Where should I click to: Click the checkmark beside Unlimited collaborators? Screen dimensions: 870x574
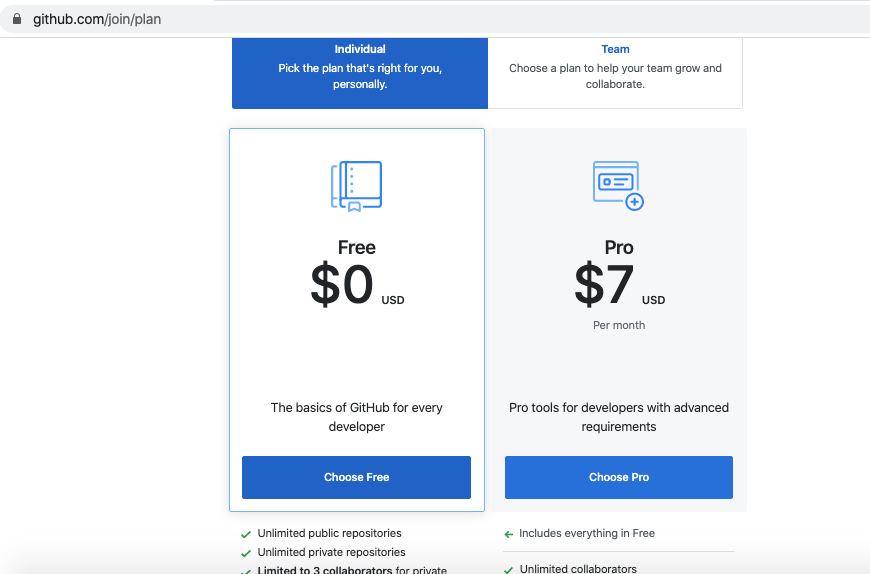(508, 570)
